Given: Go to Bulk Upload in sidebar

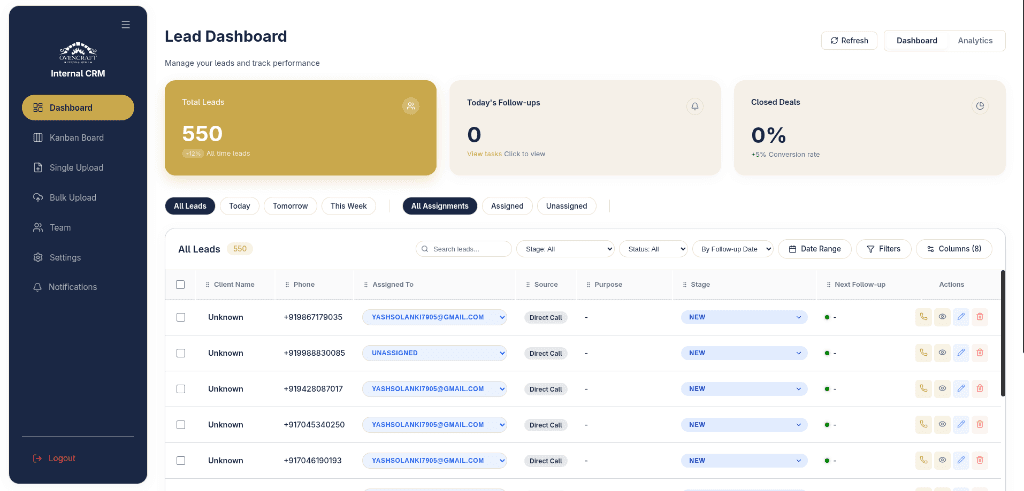Looking at the screenshot, I should (78, 197).
